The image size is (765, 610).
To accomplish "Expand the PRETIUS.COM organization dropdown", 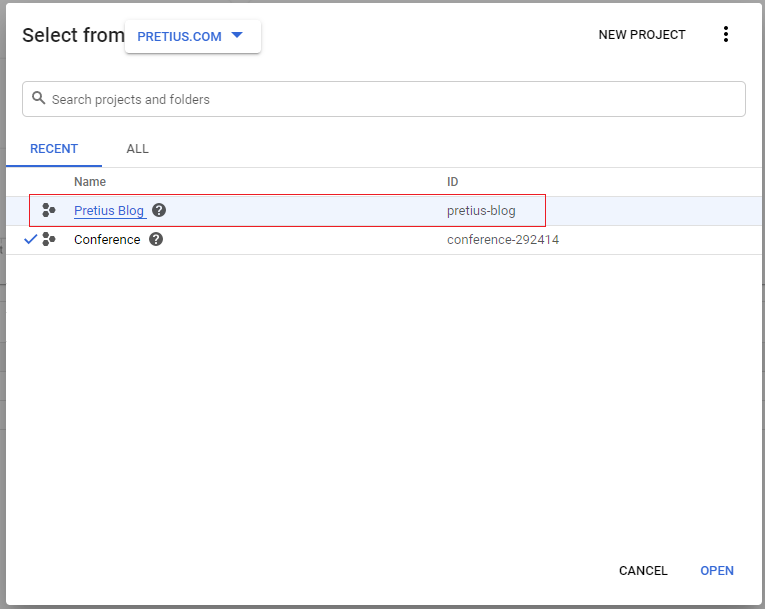I will coord(193,37).
